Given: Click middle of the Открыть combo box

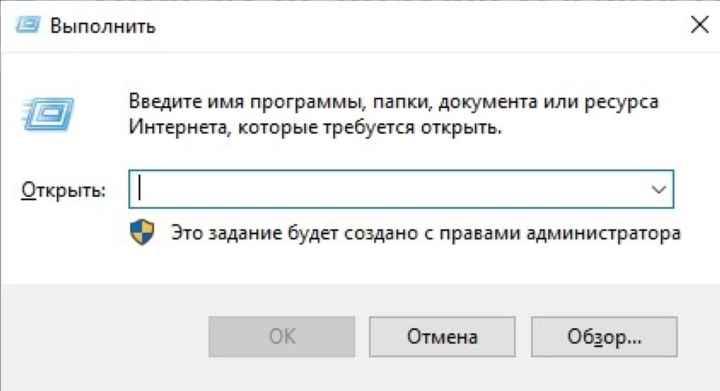Looking at the screenshot, I should tap(401, 189).
